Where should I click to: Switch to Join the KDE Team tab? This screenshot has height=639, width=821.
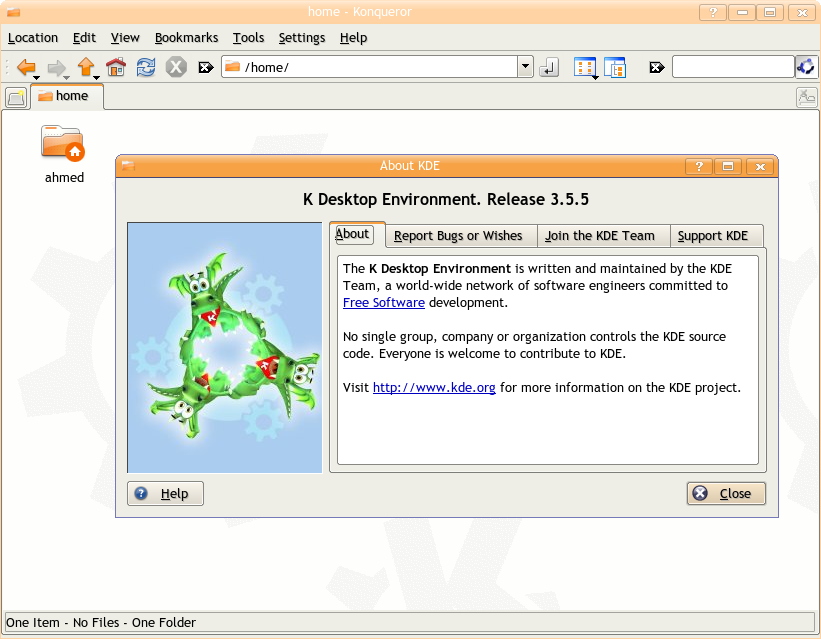(604, 236)
